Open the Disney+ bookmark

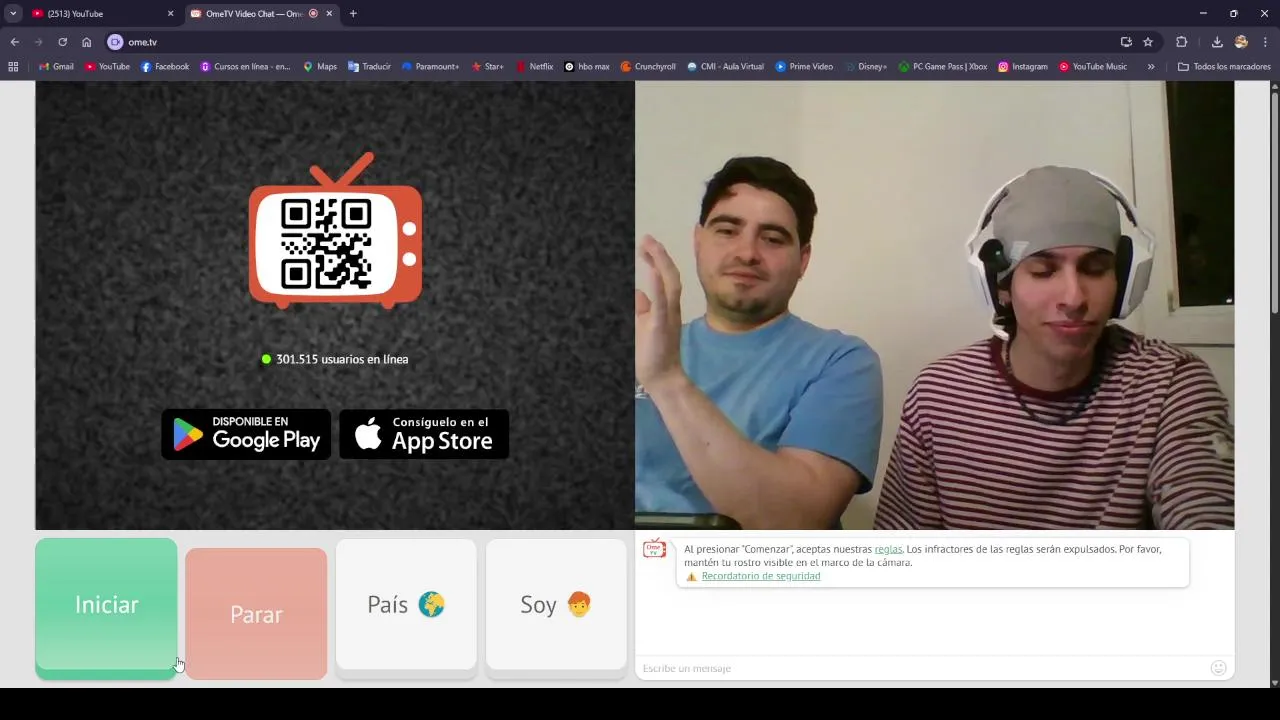click(x=866, y=67)
